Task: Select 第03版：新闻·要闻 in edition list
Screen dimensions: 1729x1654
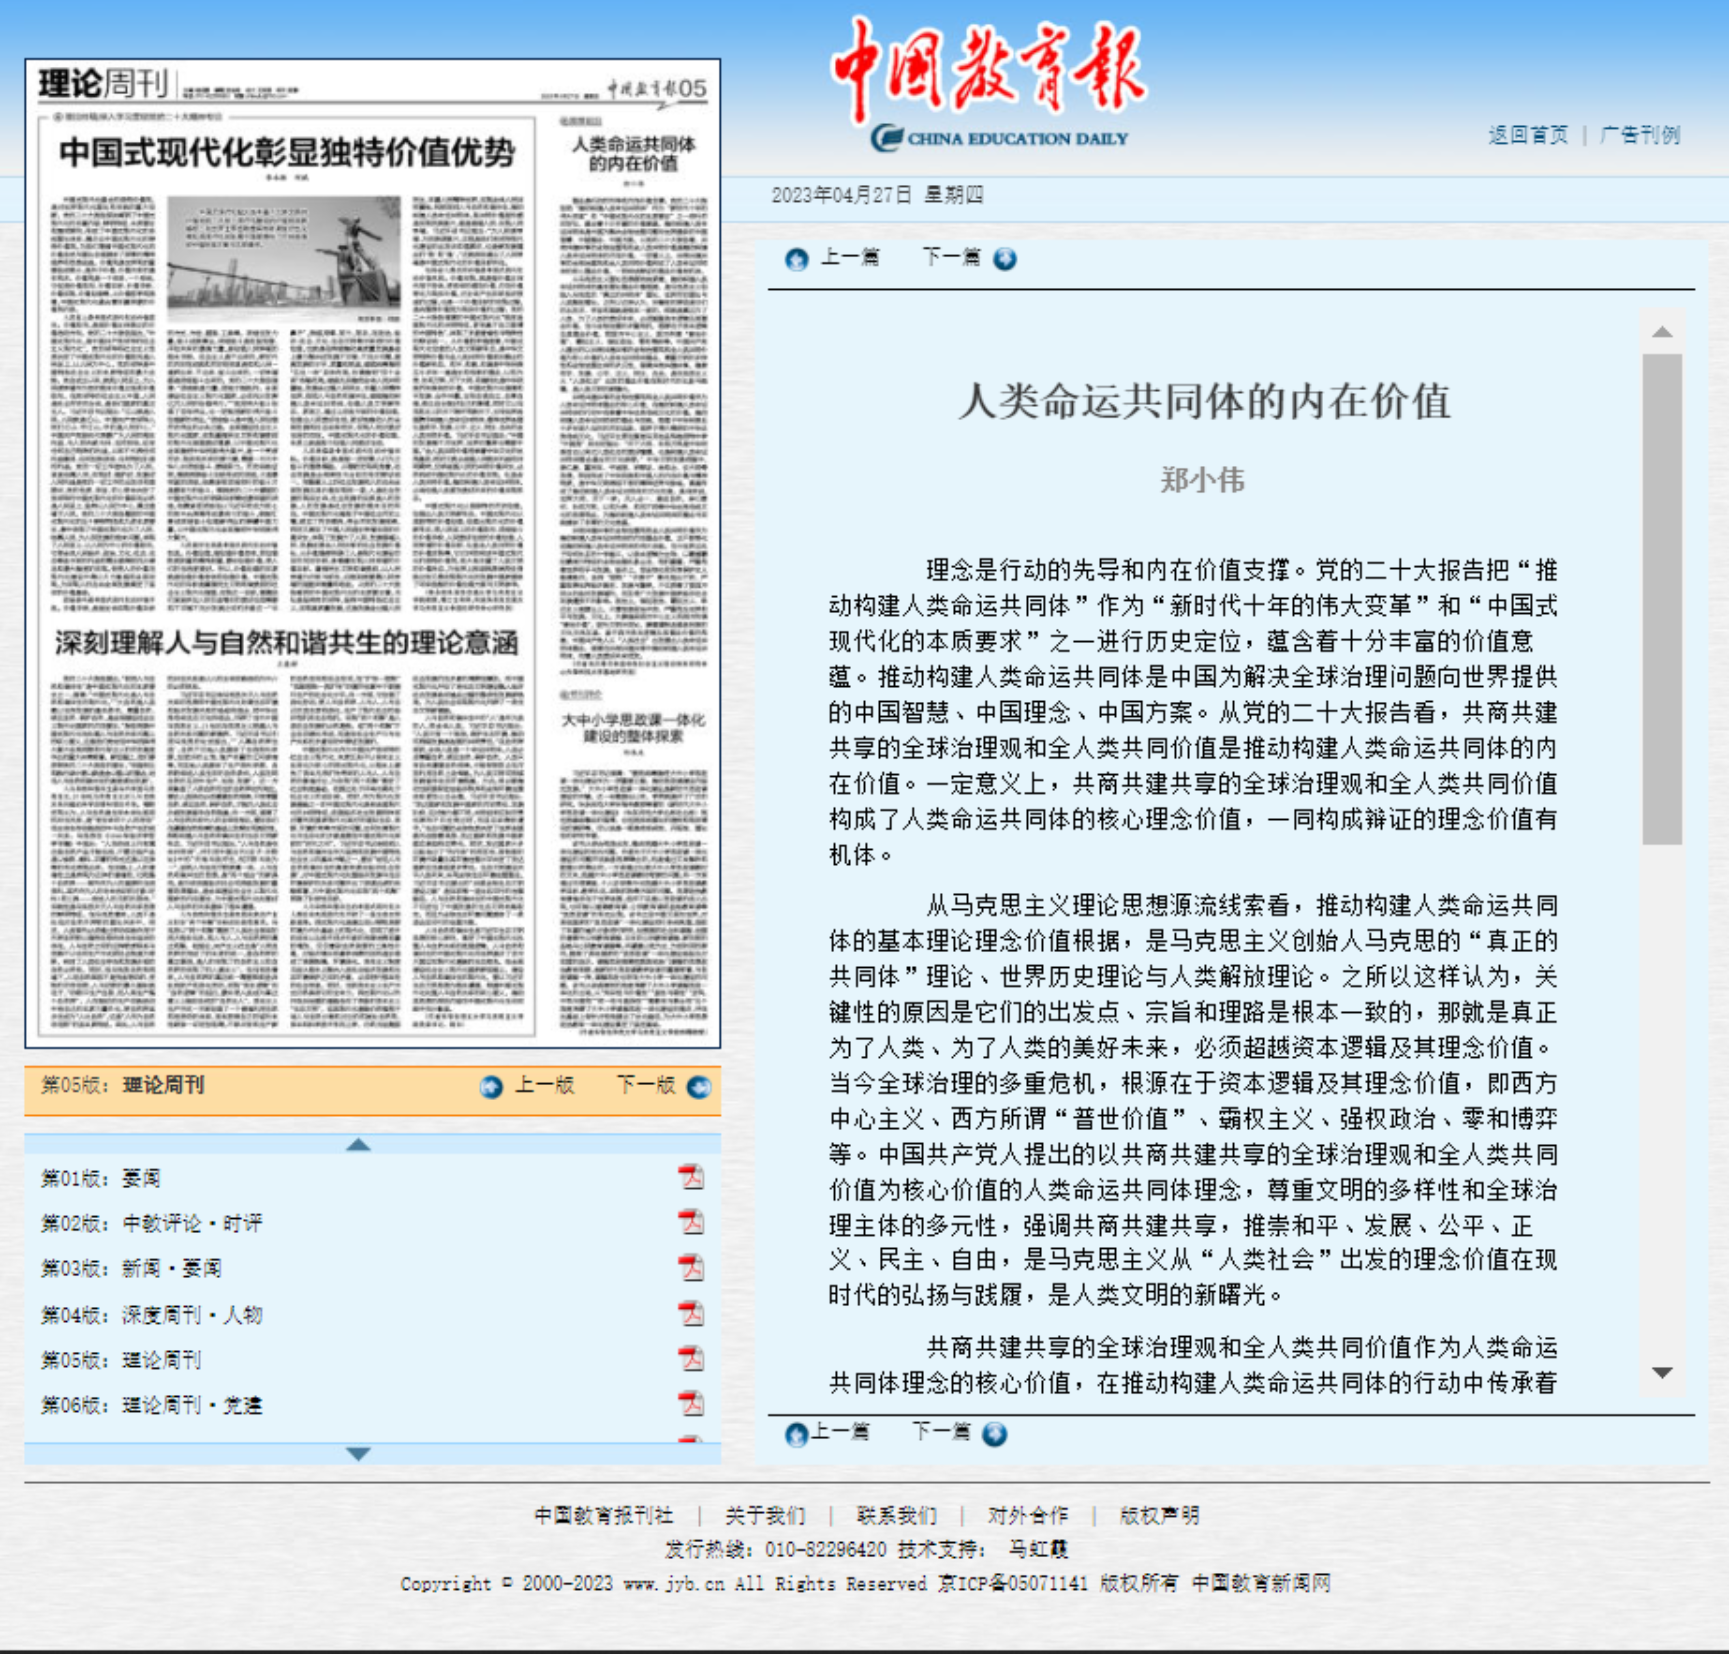Action: pyautogui.click(x=131, y=1269)
